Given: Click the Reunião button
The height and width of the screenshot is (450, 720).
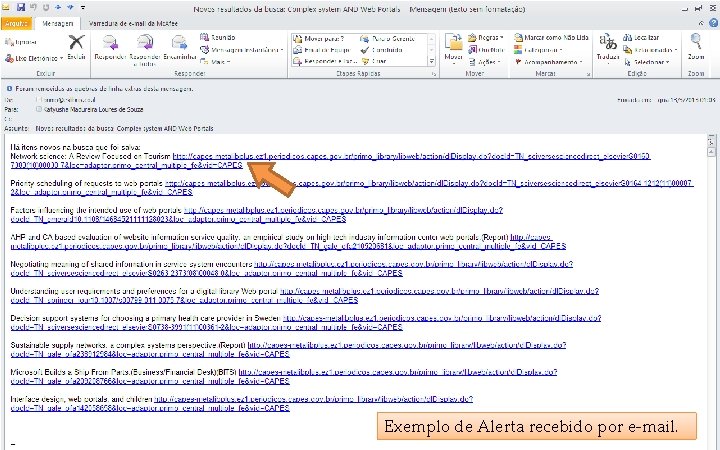Looking at the screenshot, I should 218,37.
